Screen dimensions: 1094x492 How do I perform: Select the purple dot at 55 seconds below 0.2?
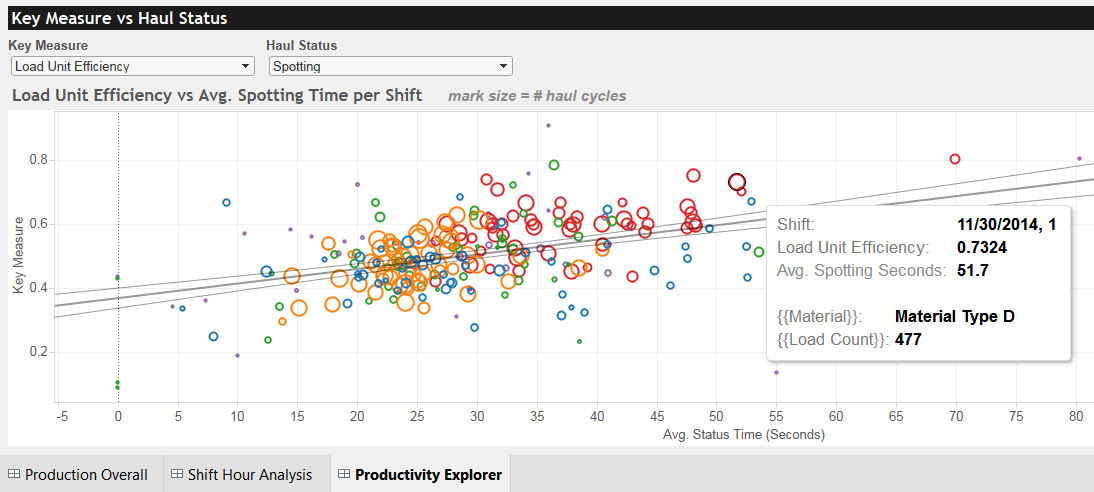point(776,372)
